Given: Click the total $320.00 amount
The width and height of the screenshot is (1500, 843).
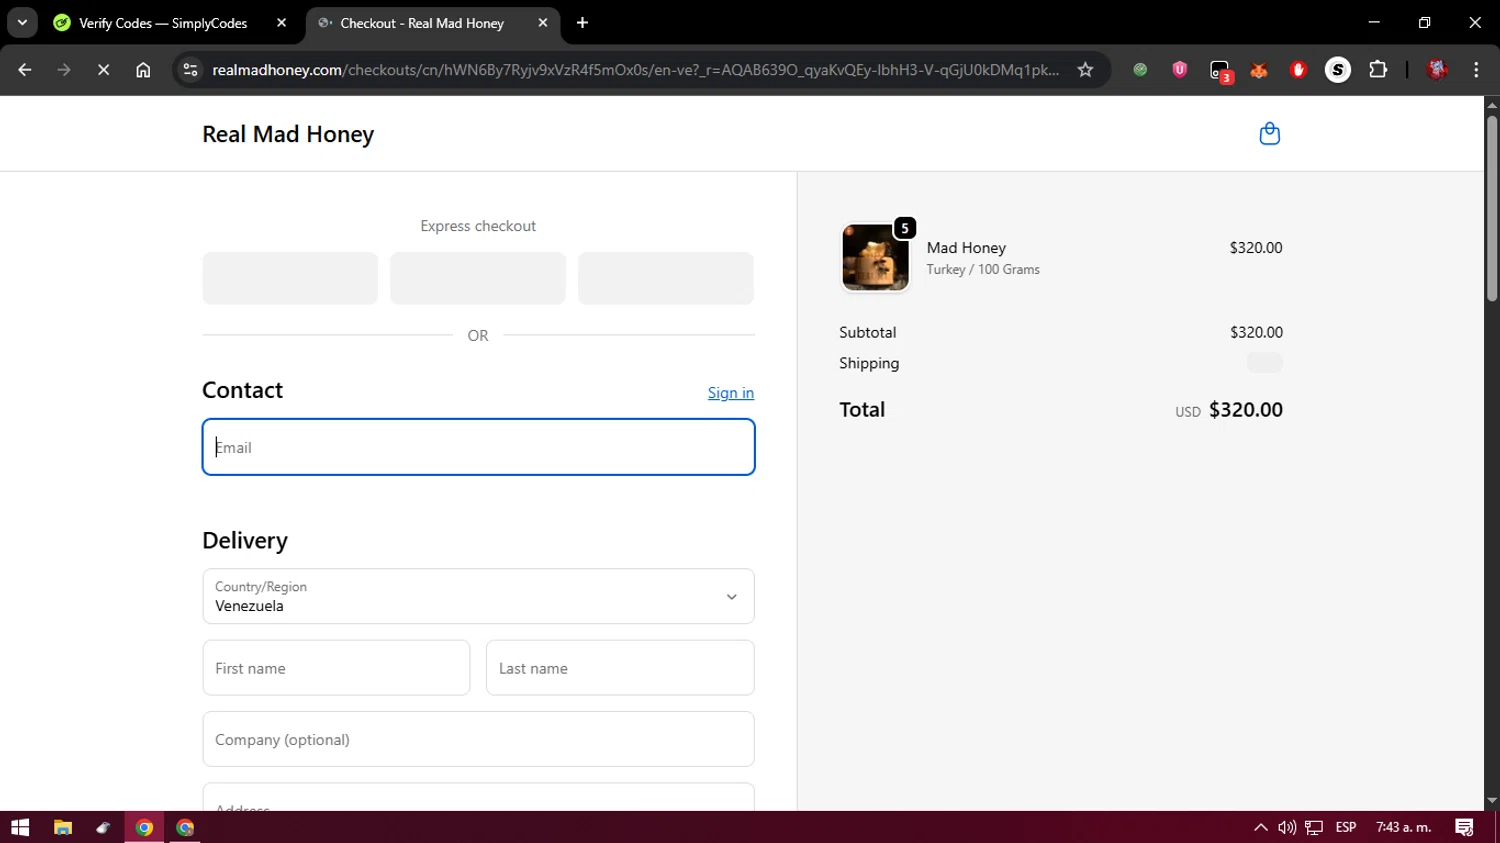Looking at the screenshot, I should [1245, 410].
